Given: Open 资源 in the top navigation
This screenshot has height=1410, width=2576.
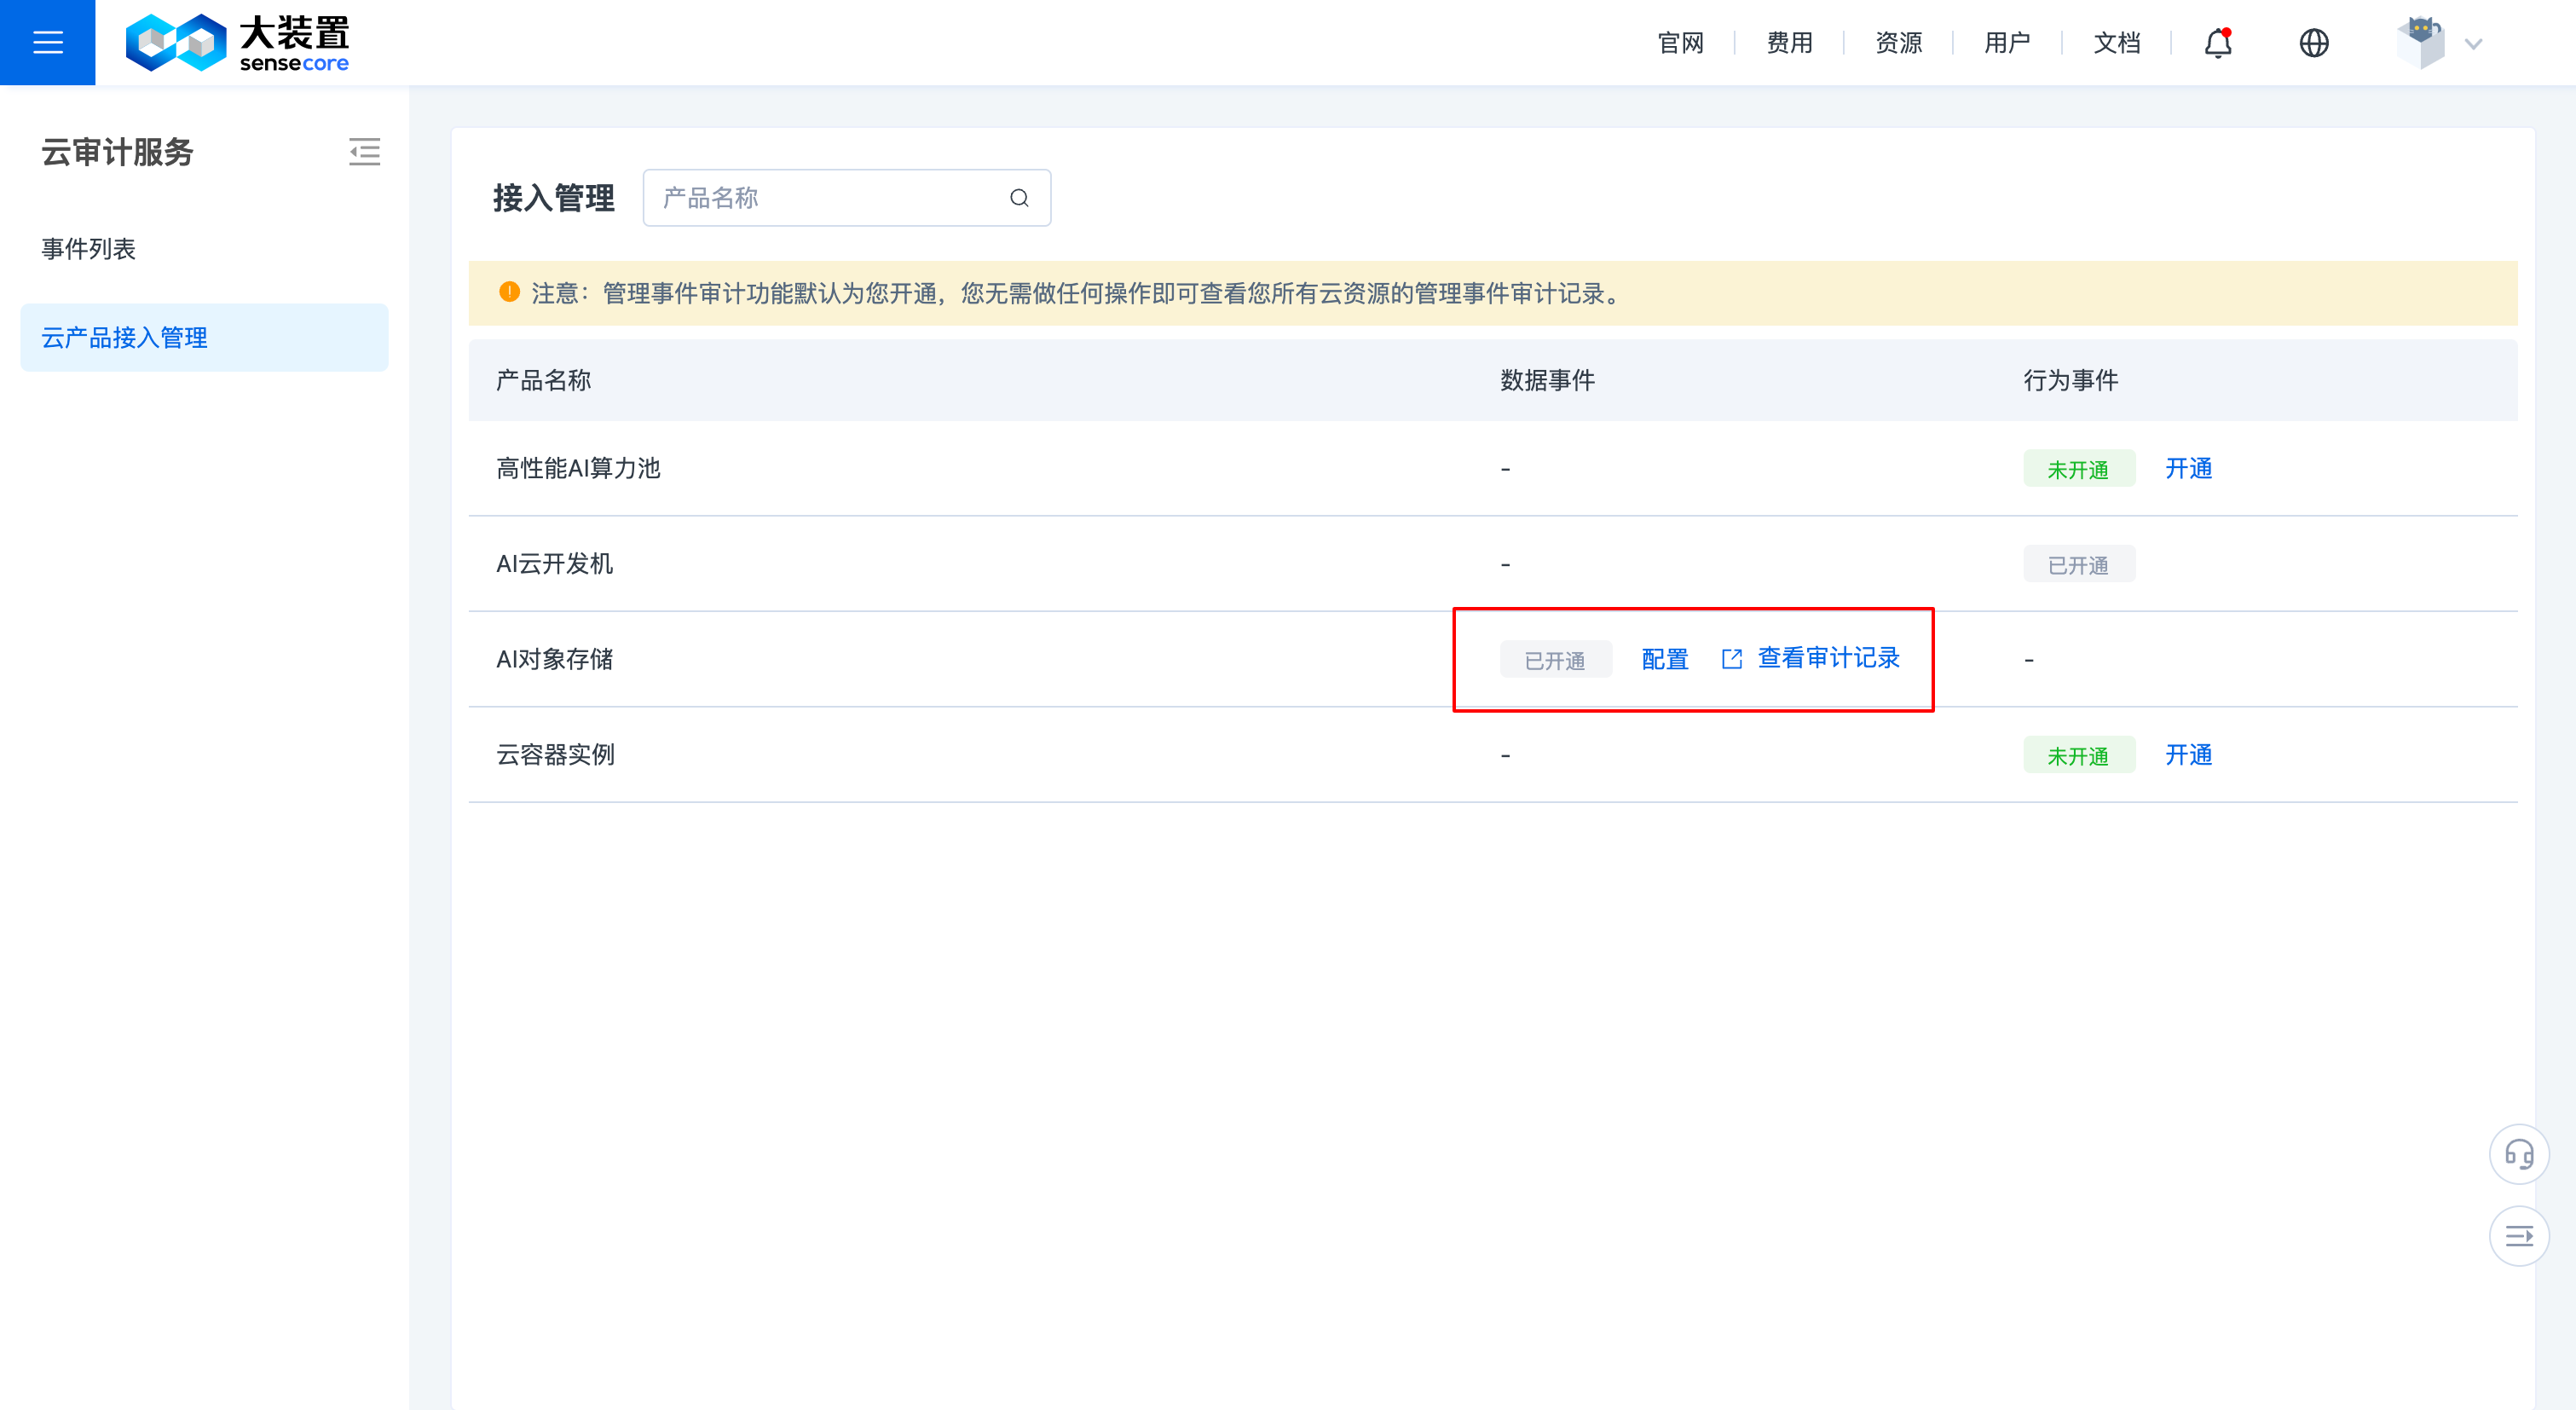Looking at the screenshot, I should tap(1898, 43).
